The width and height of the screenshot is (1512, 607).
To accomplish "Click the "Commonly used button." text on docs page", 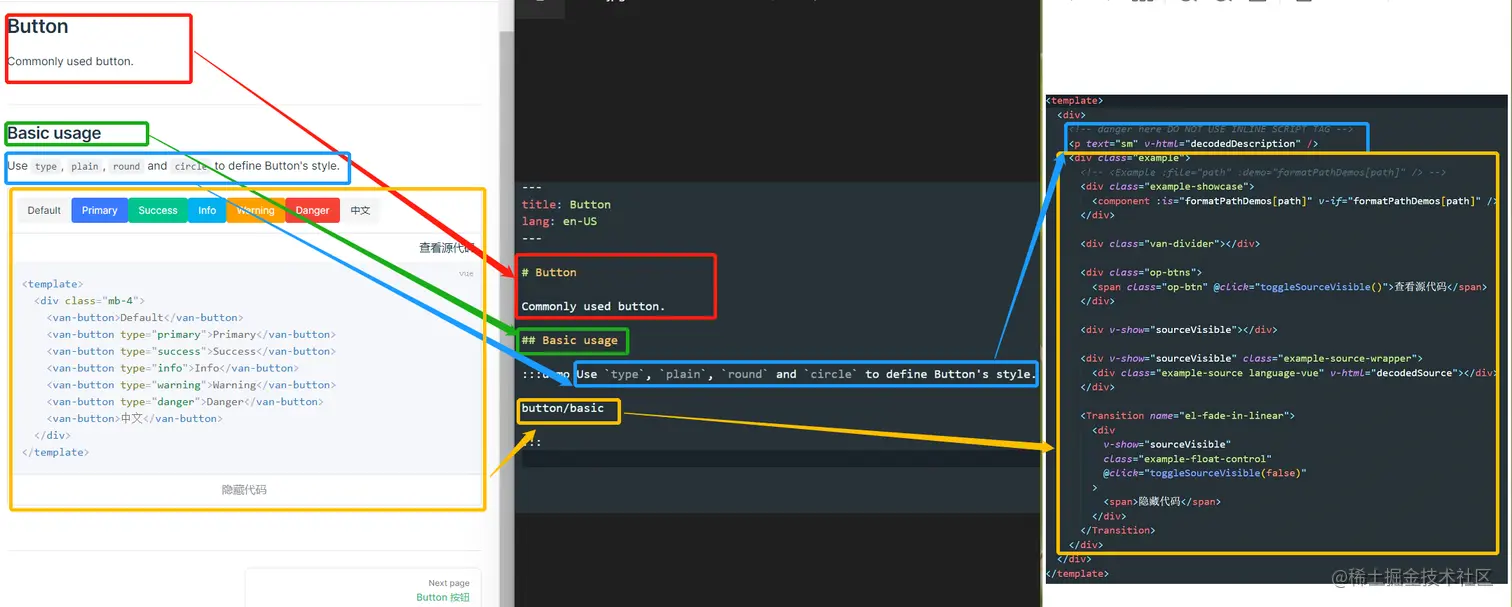I will pos(70,61).
